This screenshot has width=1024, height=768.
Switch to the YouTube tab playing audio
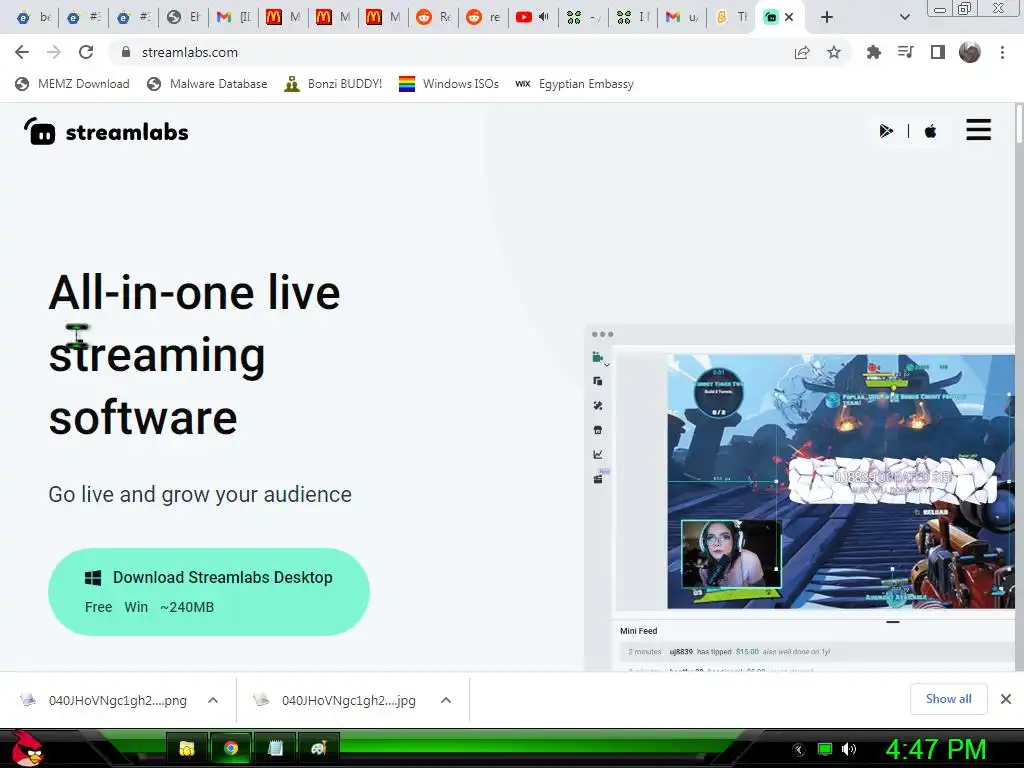tap(533, 17)
